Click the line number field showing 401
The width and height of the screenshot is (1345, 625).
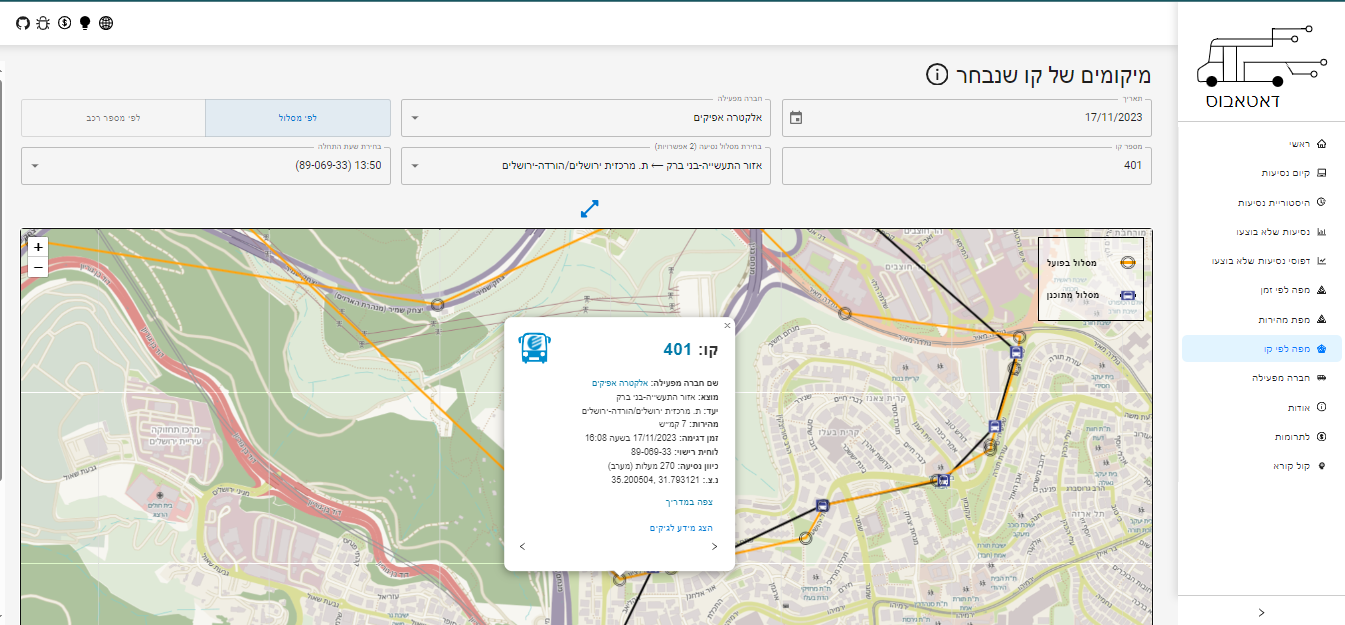[966, 166]
